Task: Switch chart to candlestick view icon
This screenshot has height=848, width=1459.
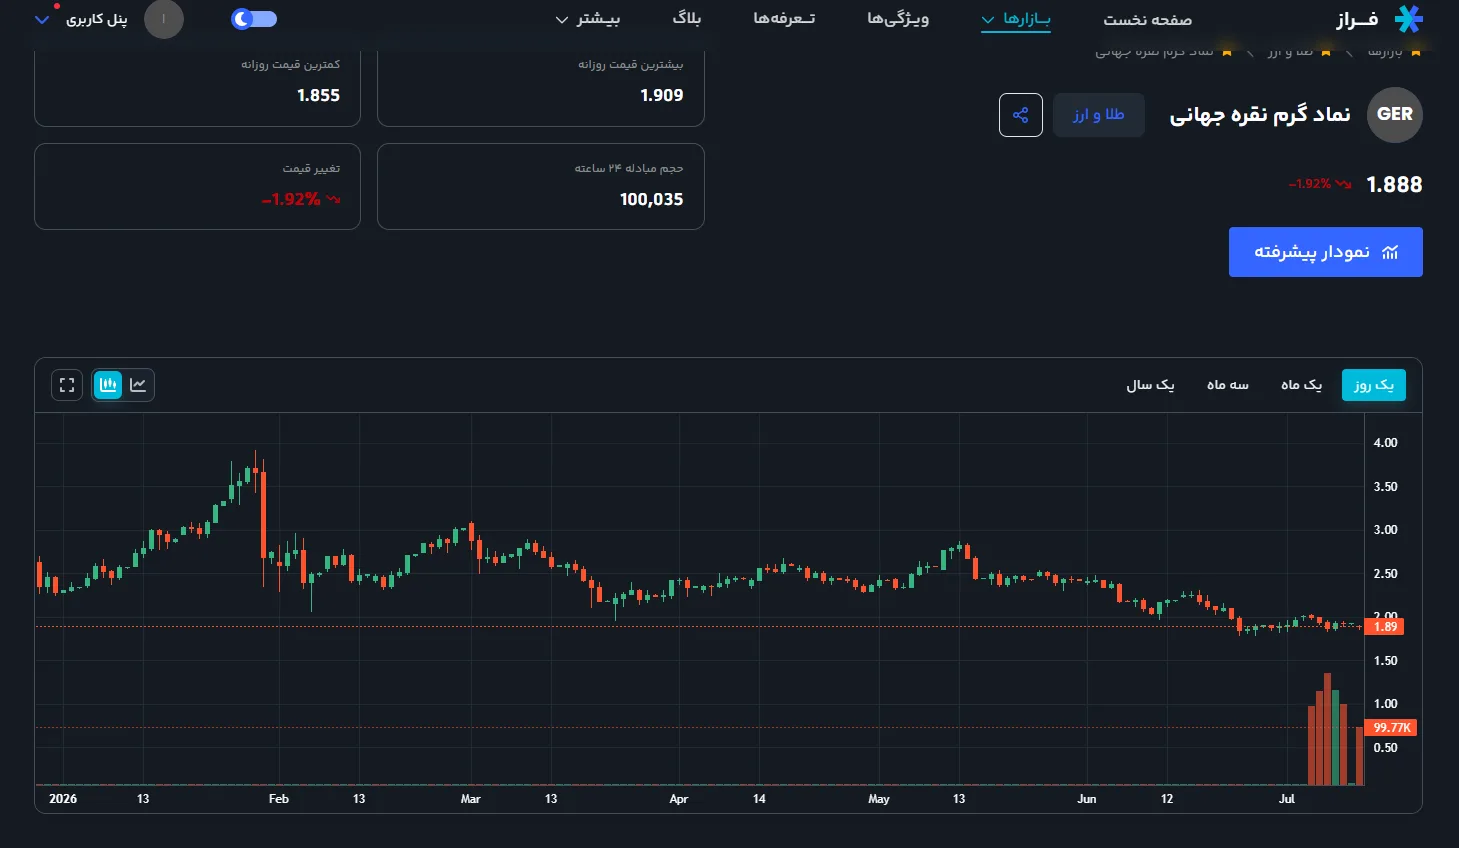Action: click(108, 385)
